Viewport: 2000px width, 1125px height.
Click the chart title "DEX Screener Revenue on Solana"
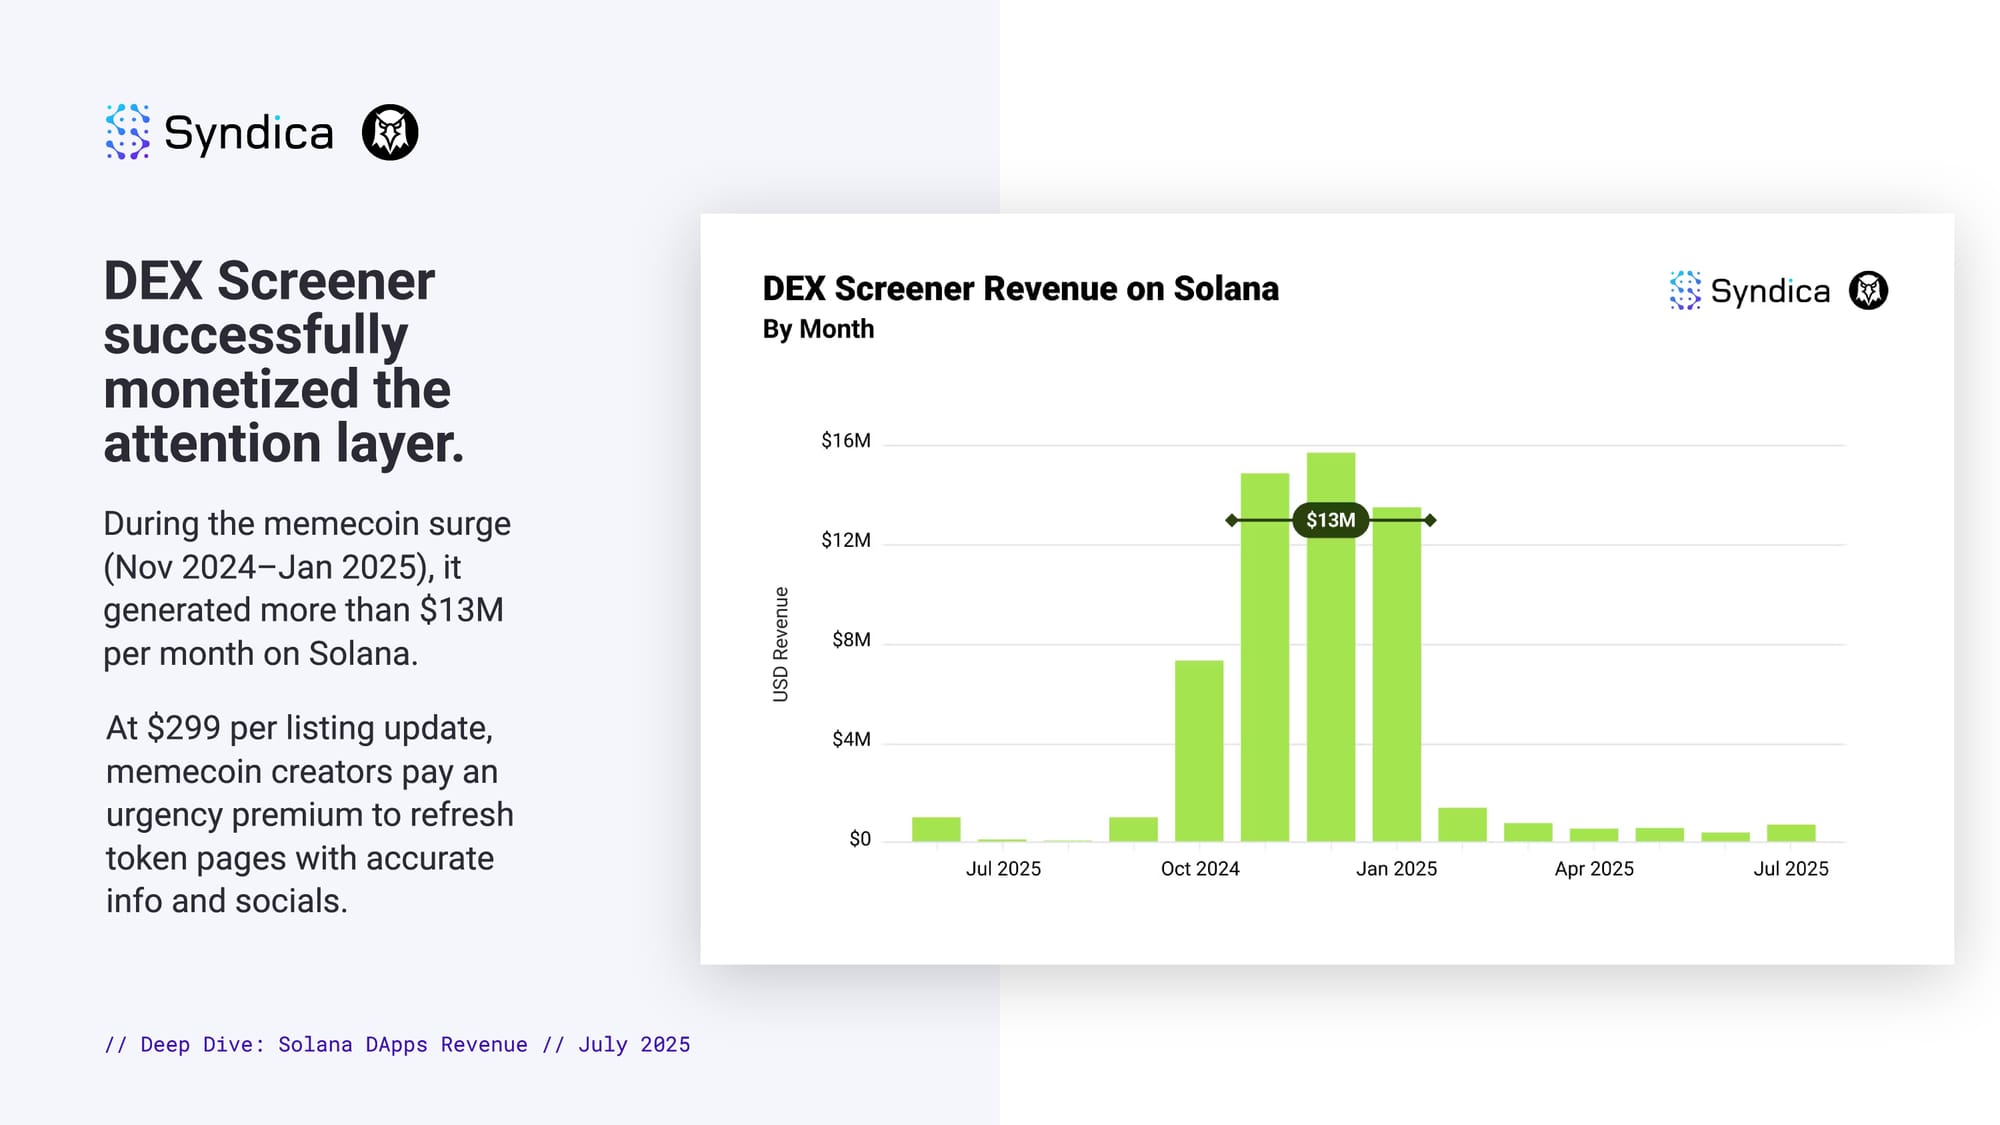click(1020, 288)
